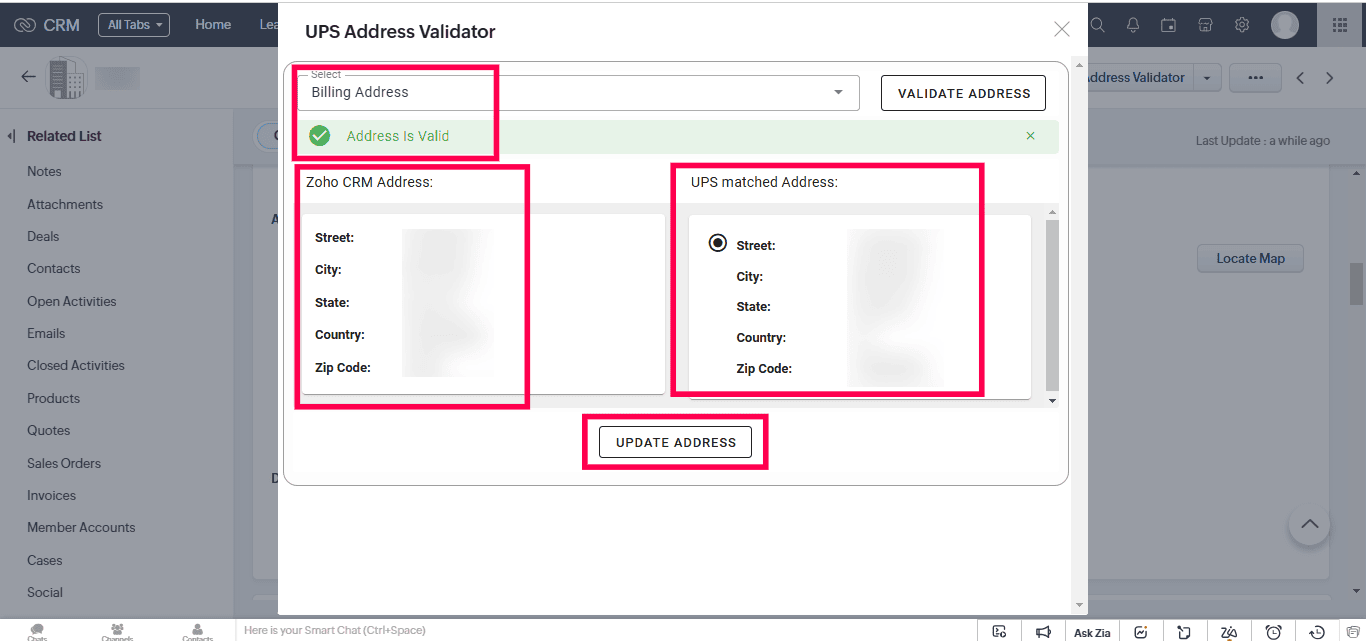Click the UPDATE ADDRESS button
Screen dimensions: 1366x641
click(675, 442)
